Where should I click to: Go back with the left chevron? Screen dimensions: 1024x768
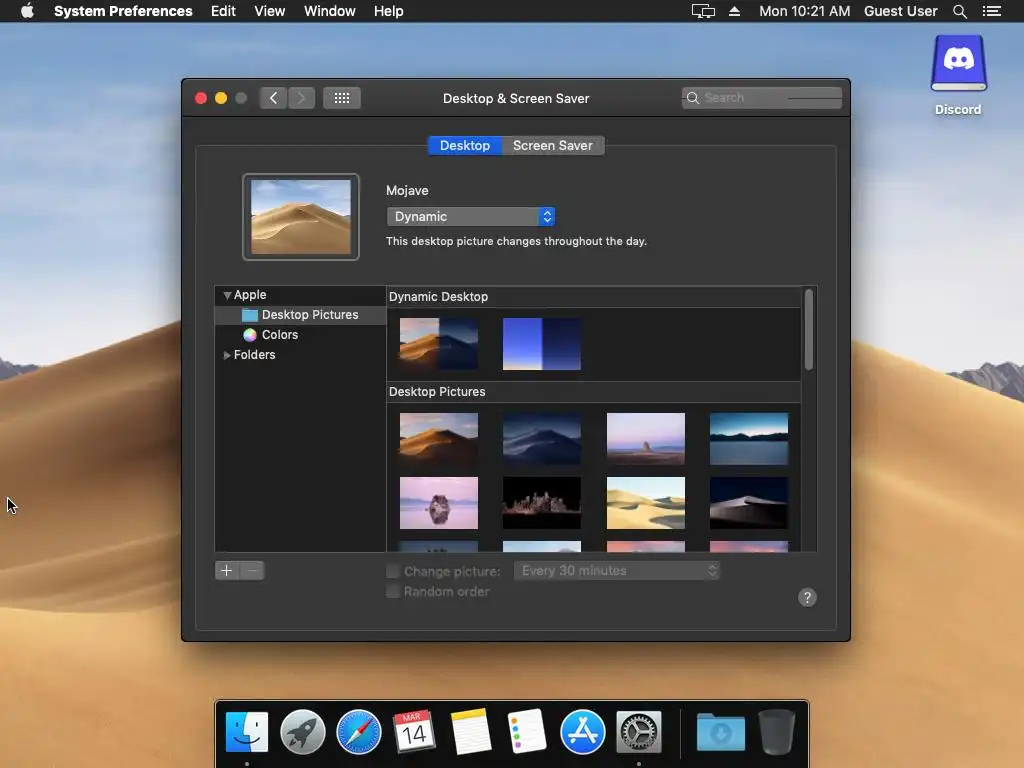pyautogui.click(x=273, y=98)
